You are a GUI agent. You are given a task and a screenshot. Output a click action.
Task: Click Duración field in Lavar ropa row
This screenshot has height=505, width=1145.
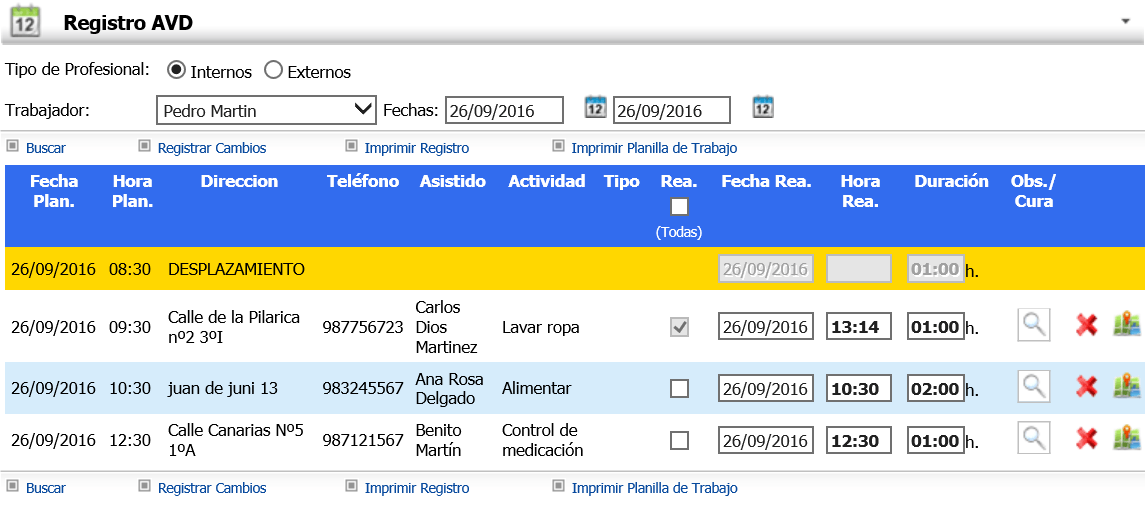(x=935, y=326)
